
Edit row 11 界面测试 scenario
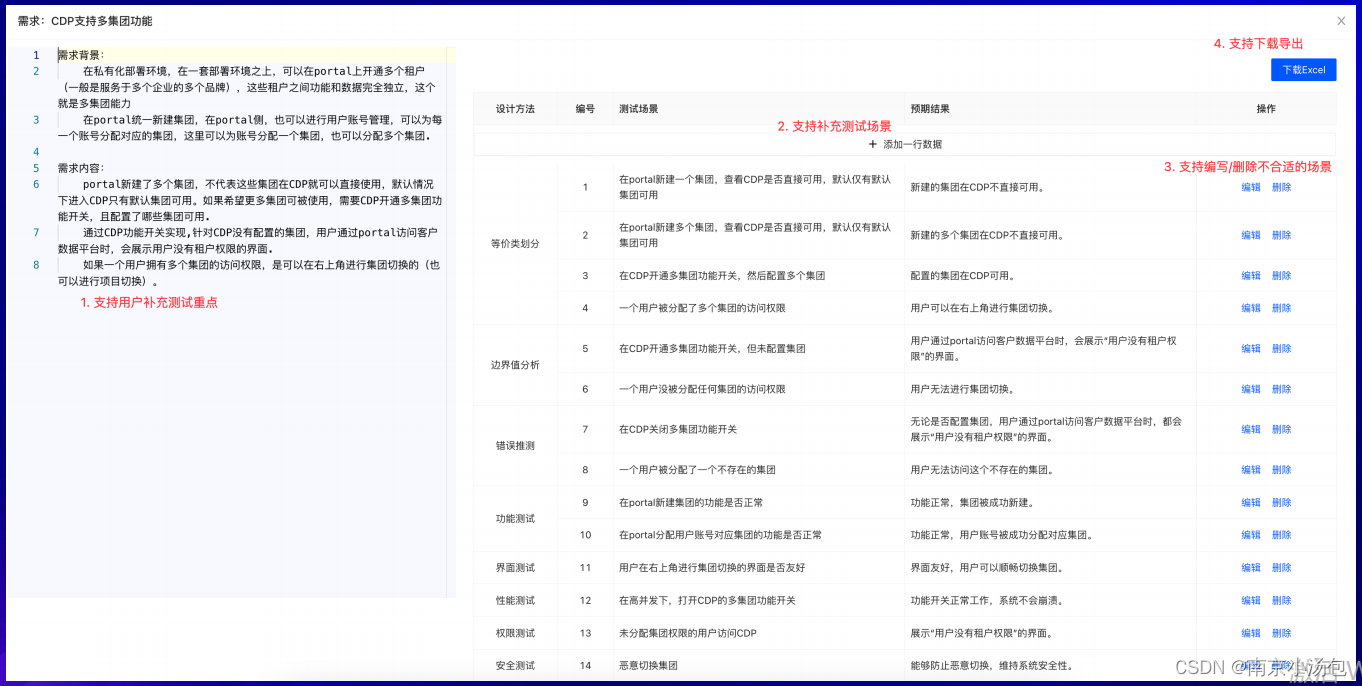pos(1250,568)
